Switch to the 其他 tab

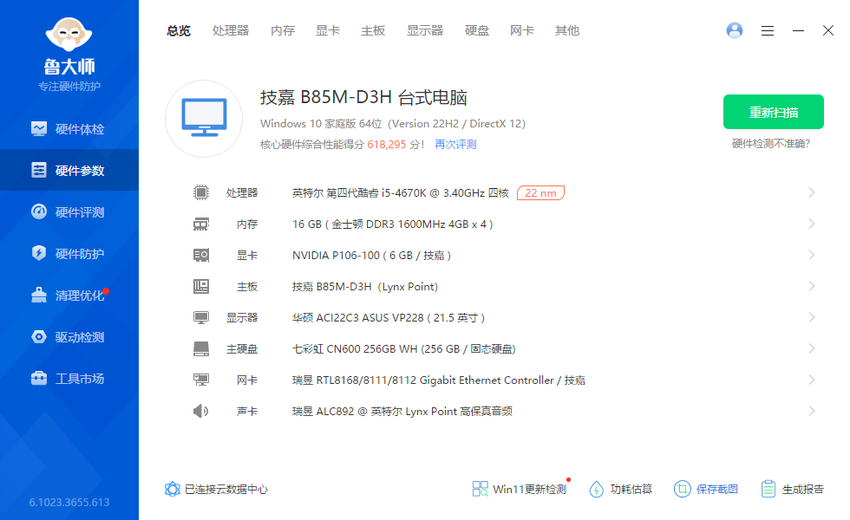[567, 31]
